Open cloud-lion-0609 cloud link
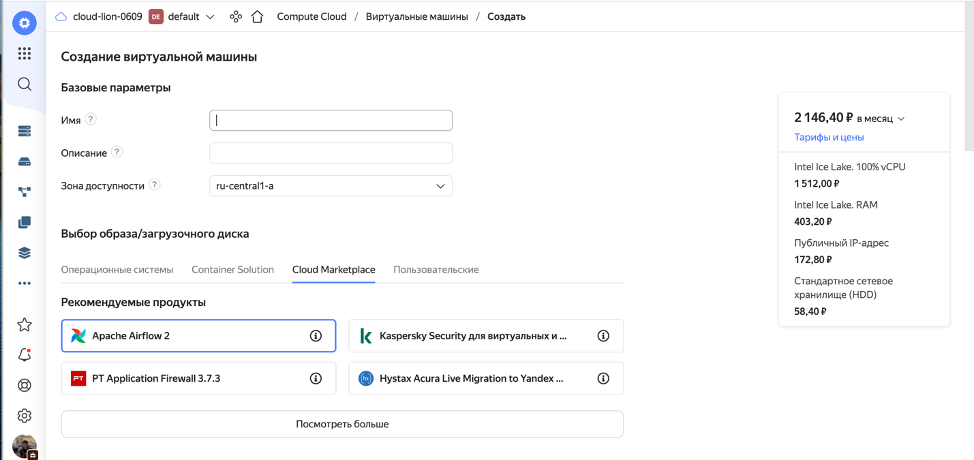This screenshot has width=974, height=460. (x=107, y=17)
